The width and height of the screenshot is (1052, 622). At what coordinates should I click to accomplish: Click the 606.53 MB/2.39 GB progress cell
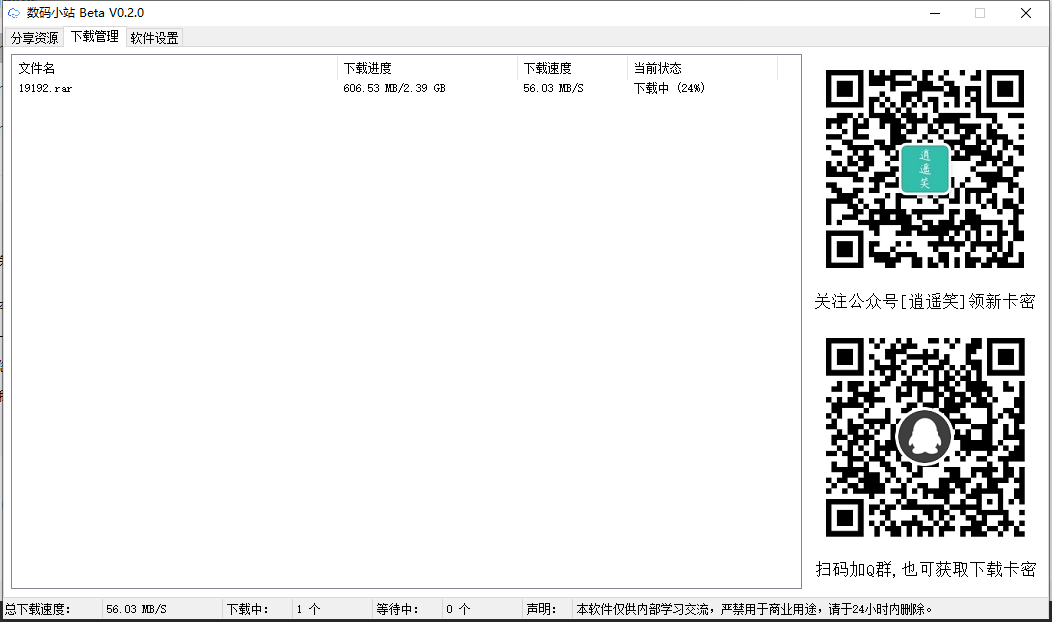point(394,88)
